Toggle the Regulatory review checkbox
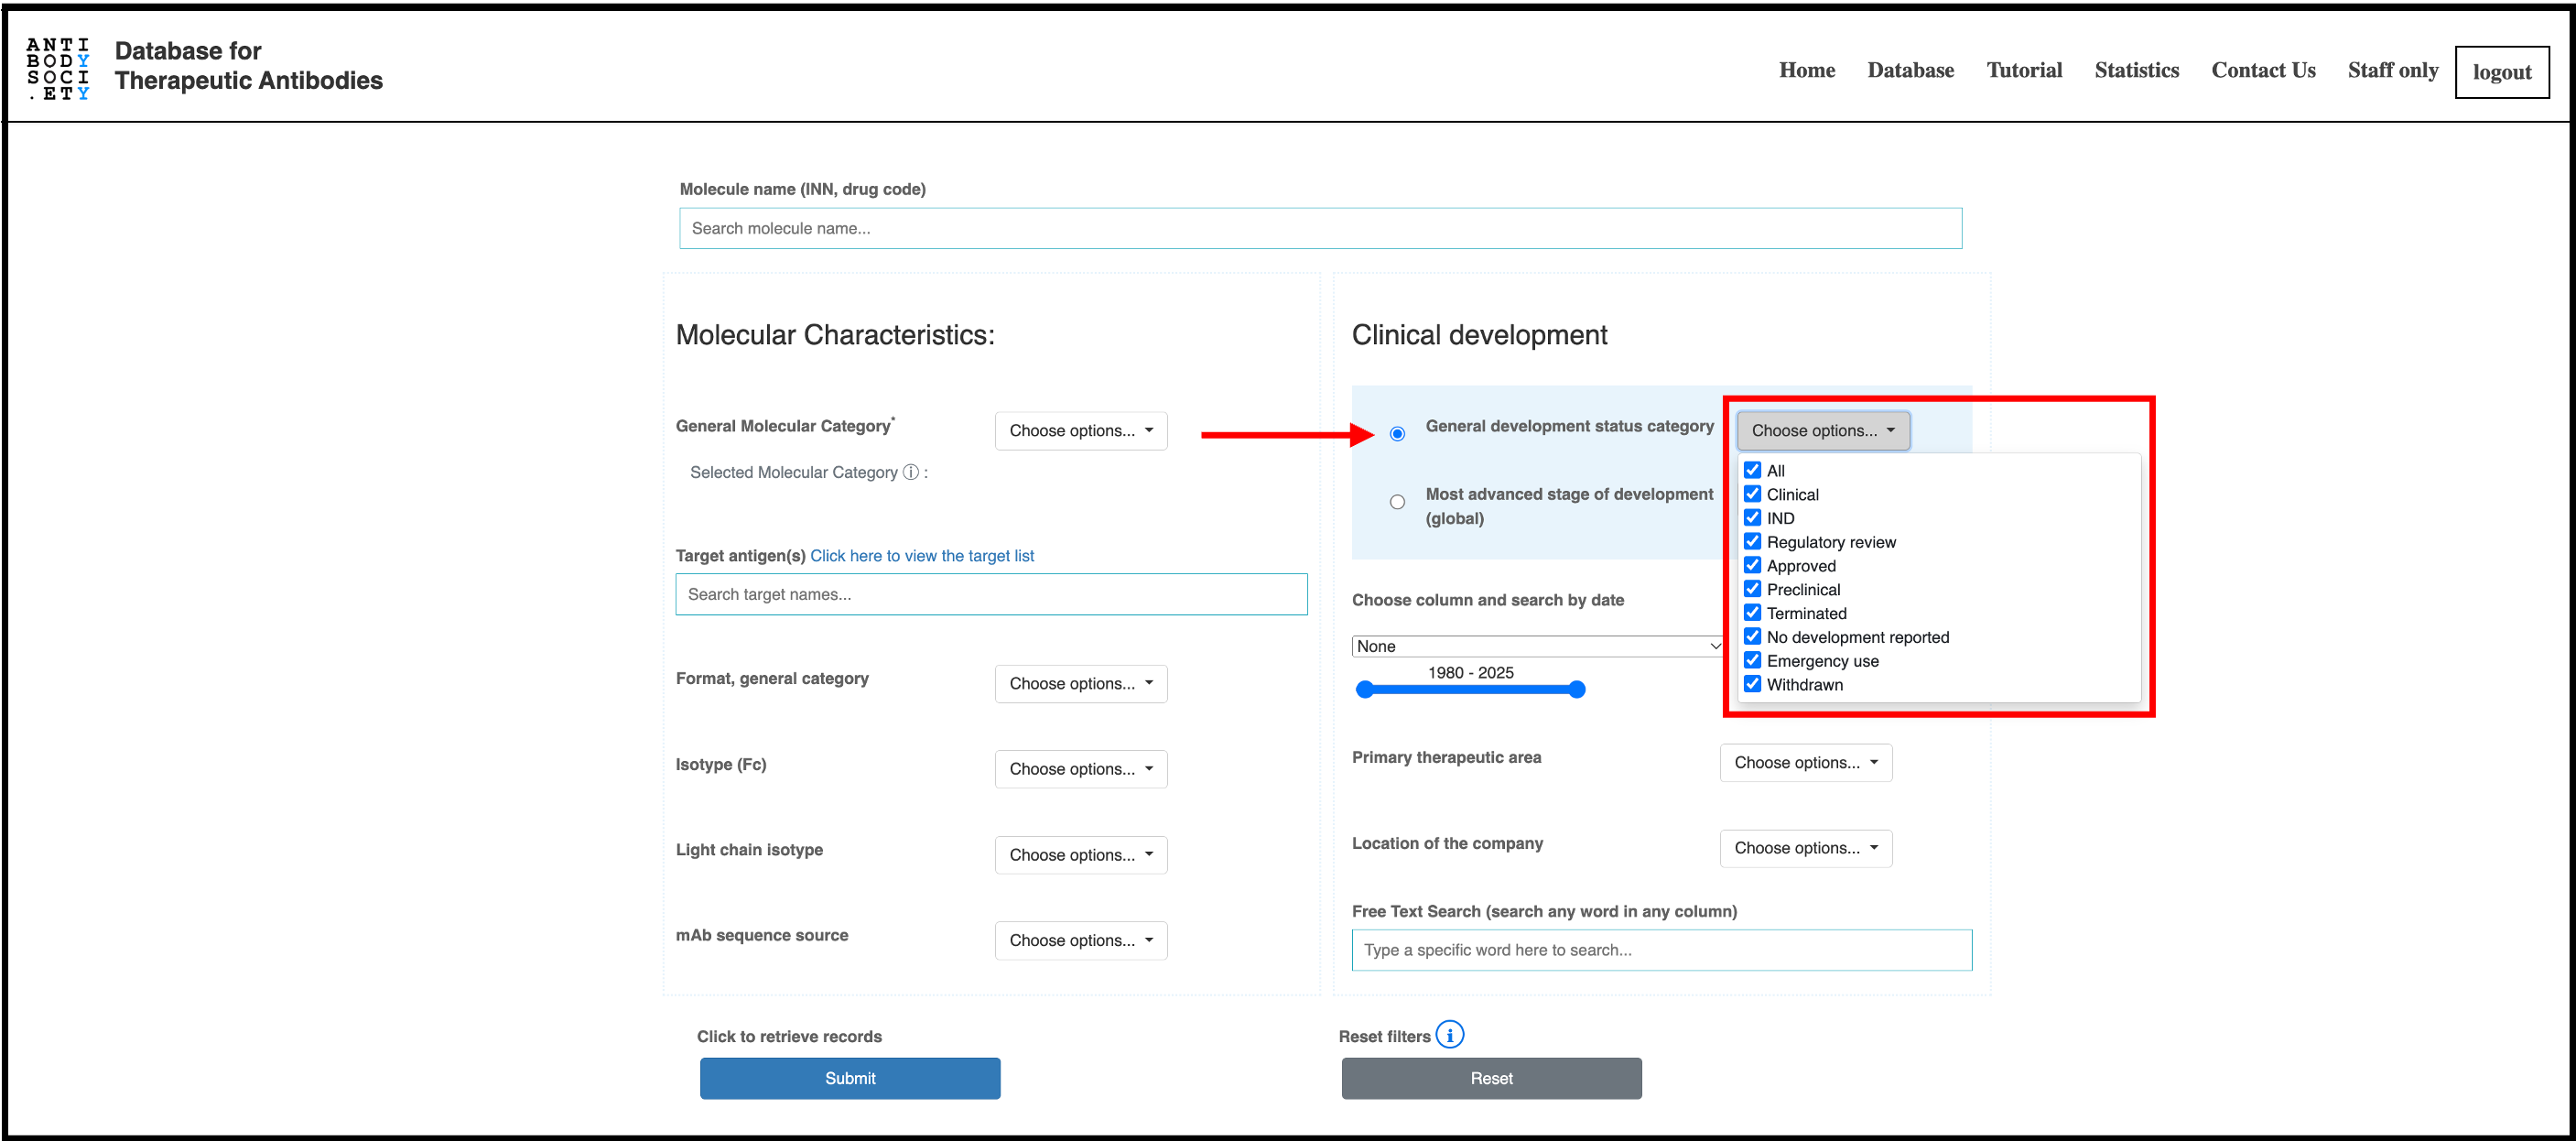This screenshot has width=2576, height=1141. click(1752, 541)
